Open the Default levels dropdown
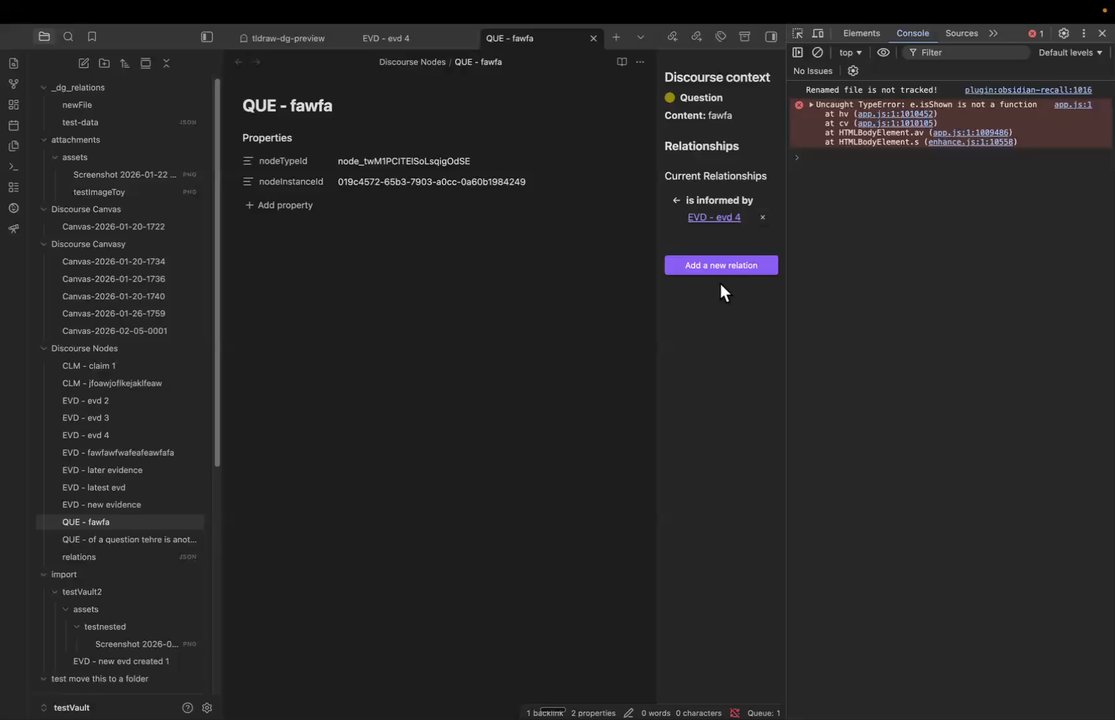This screenshot has height=720, width=1115. pyautogui.click(x=1070, y=53)
